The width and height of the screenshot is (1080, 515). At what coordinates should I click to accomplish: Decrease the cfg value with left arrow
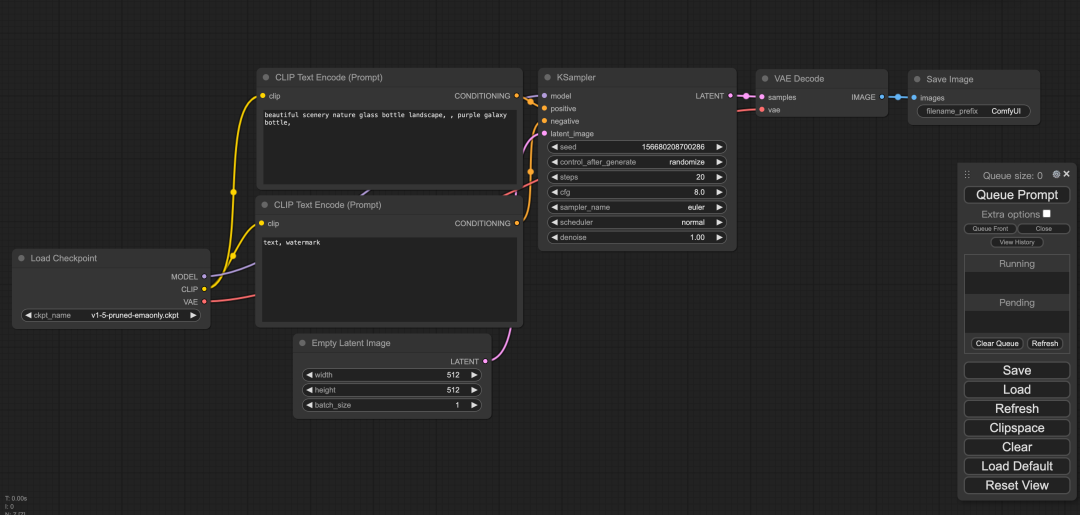[x=554, y=192]
